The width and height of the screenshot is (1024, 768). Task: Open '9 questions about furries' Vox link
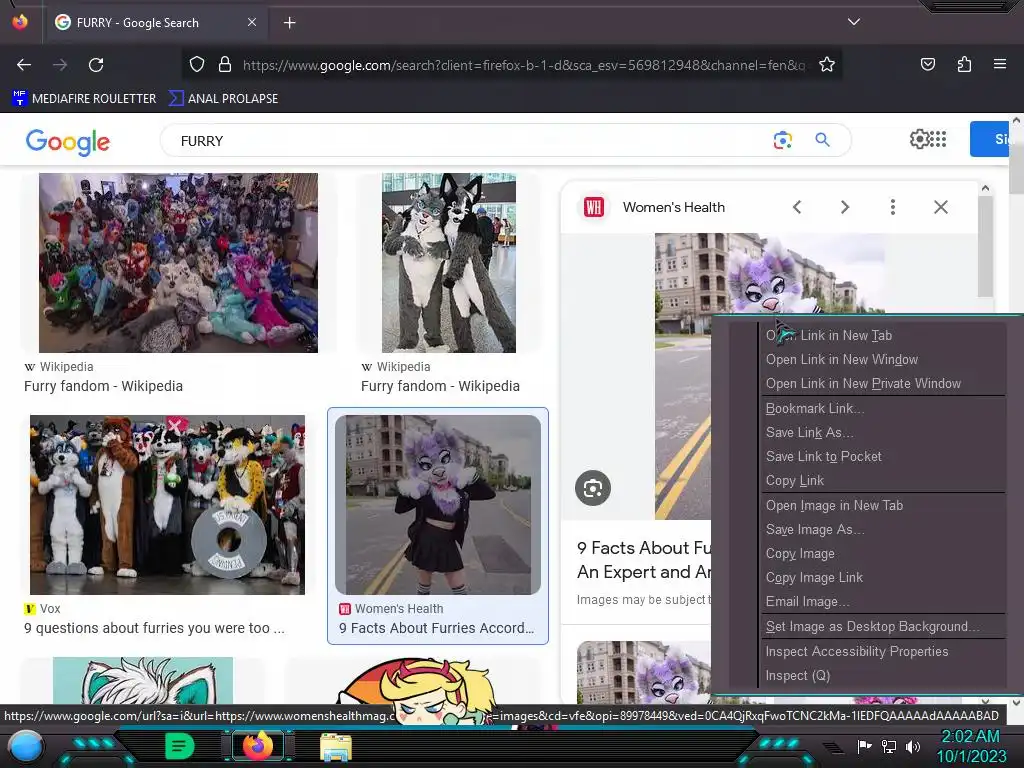click(154, 628)
